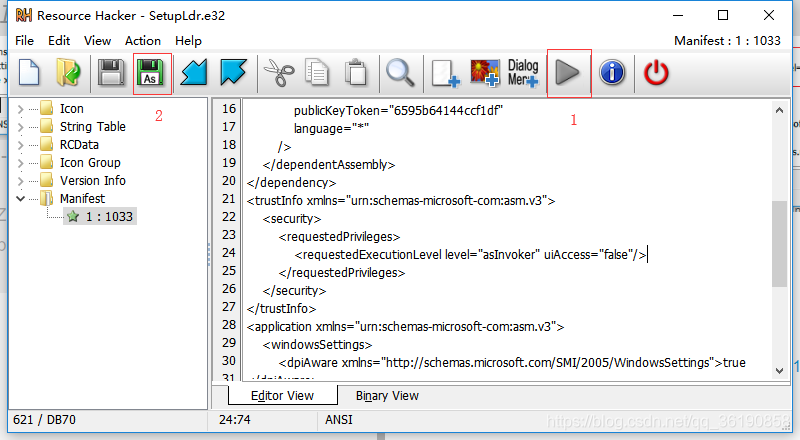
Task: Click the editor vertical scrollbar thumb
Action: pyautogui.click(x=779, y=244)
